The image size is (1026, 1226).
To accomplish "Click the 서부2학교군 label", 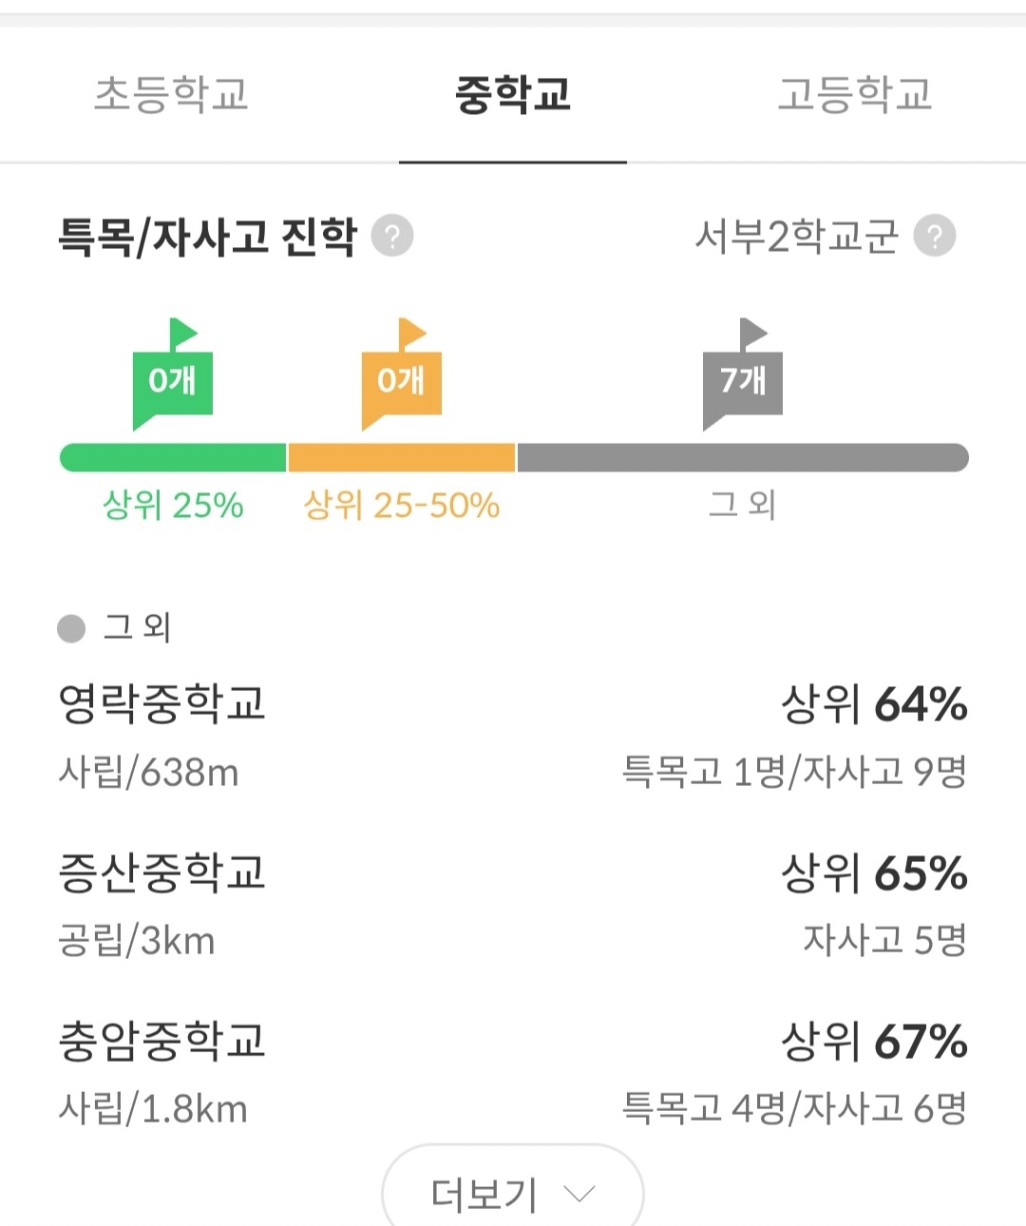I will point(797,238).
